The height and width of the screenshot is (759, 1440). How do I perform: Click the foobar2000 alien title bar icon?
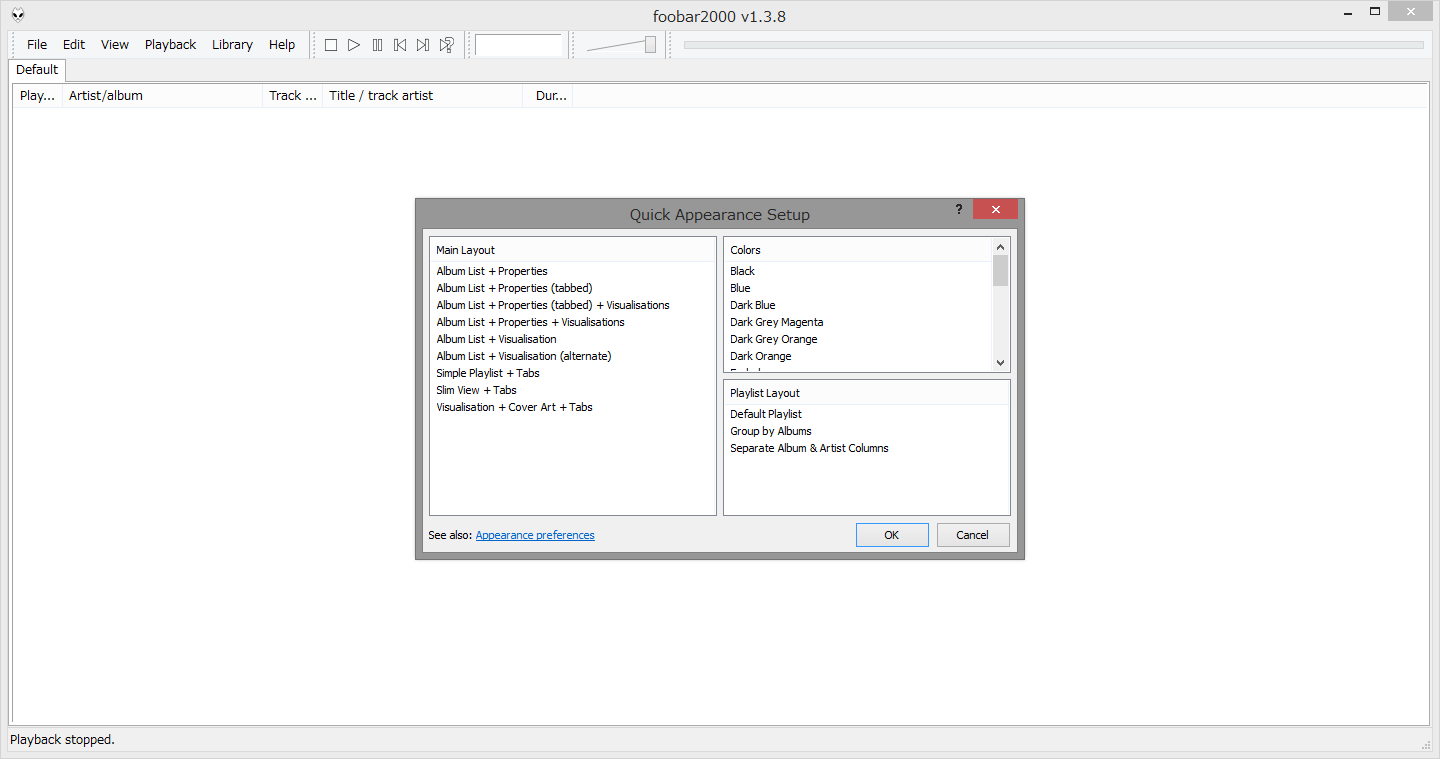pos(18,13)
